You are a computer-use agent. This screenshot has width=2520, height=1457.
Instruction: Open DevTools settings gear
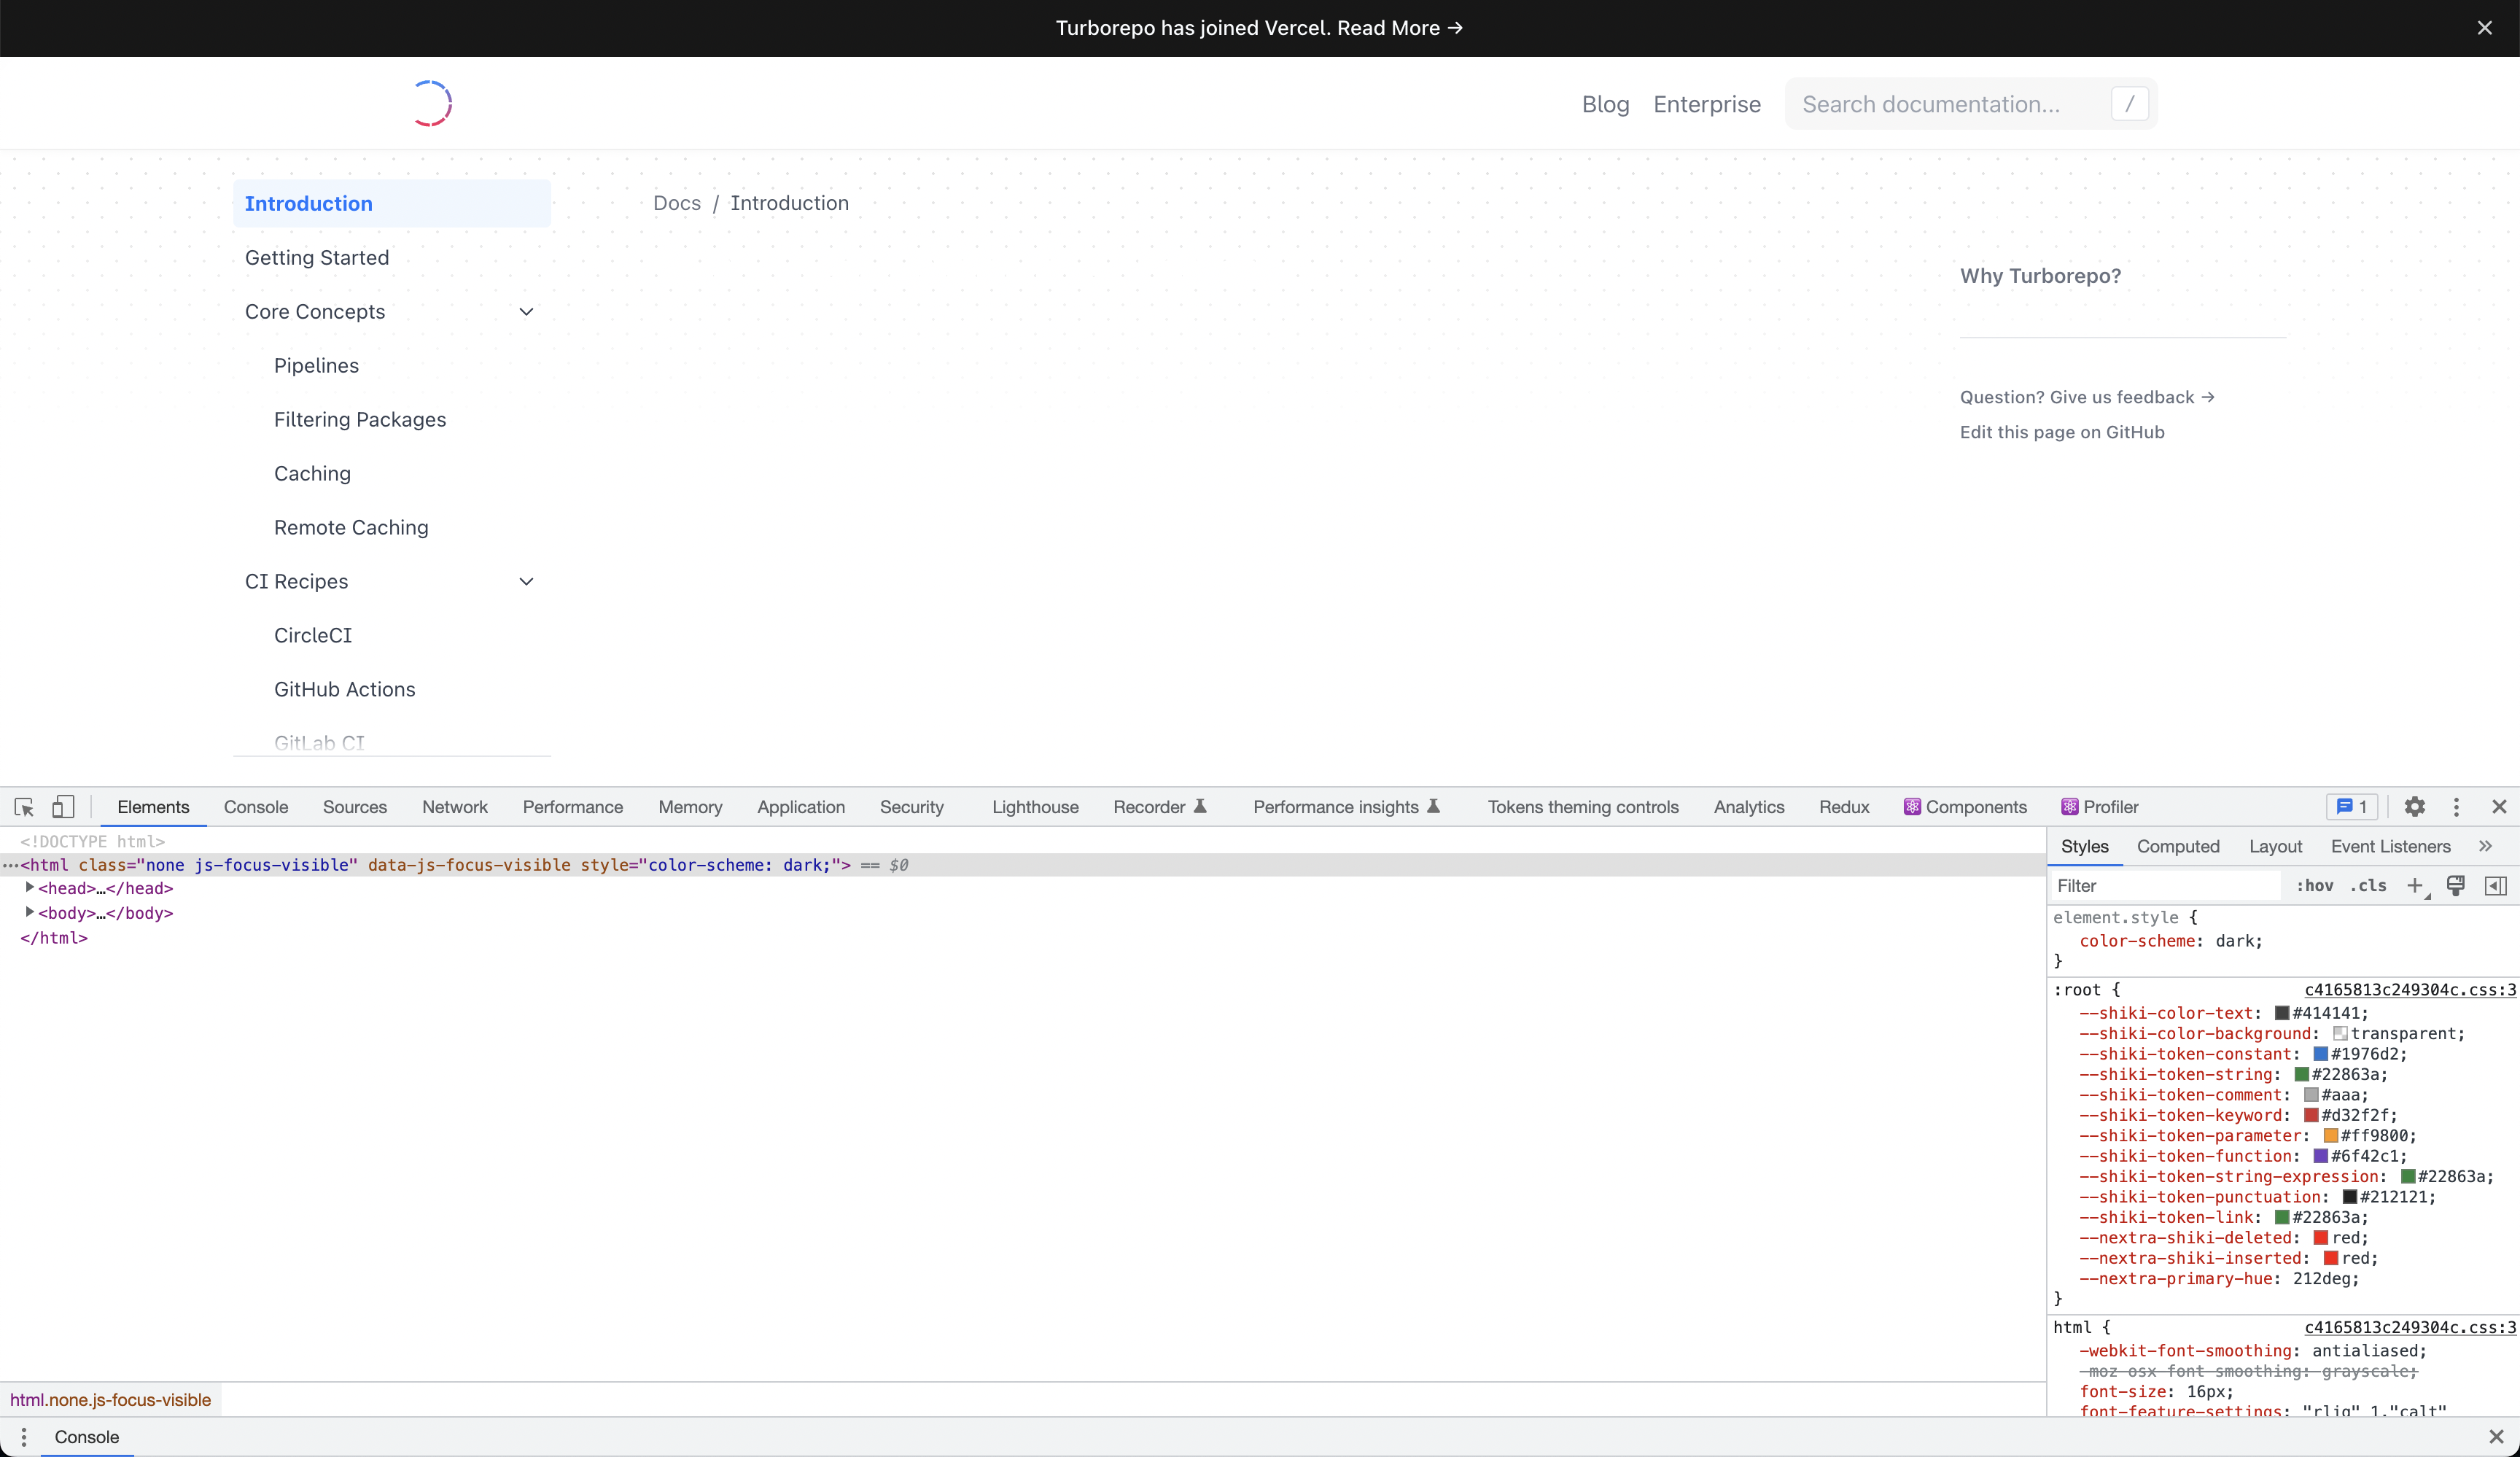[x=2414, y=807]
